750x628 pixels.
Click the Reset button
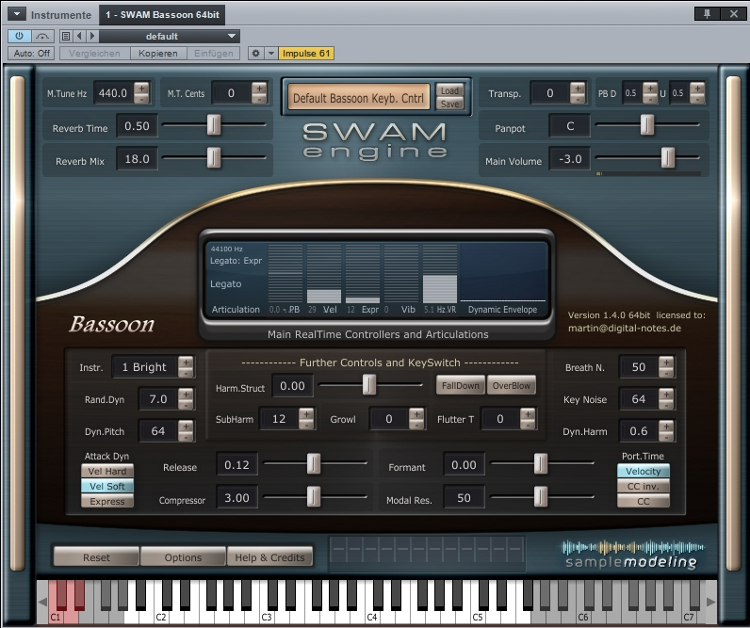(96, 557)
